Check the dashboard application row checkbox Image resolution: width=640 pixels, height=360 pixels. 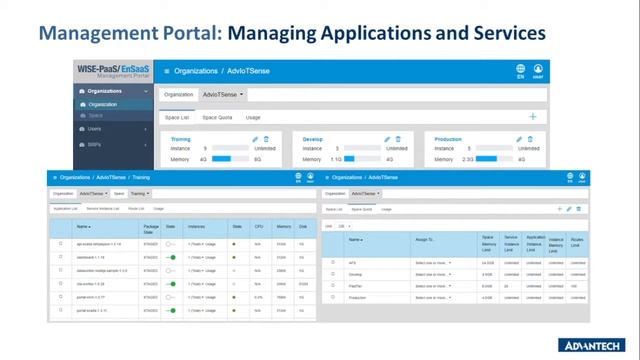click(61, 257)
